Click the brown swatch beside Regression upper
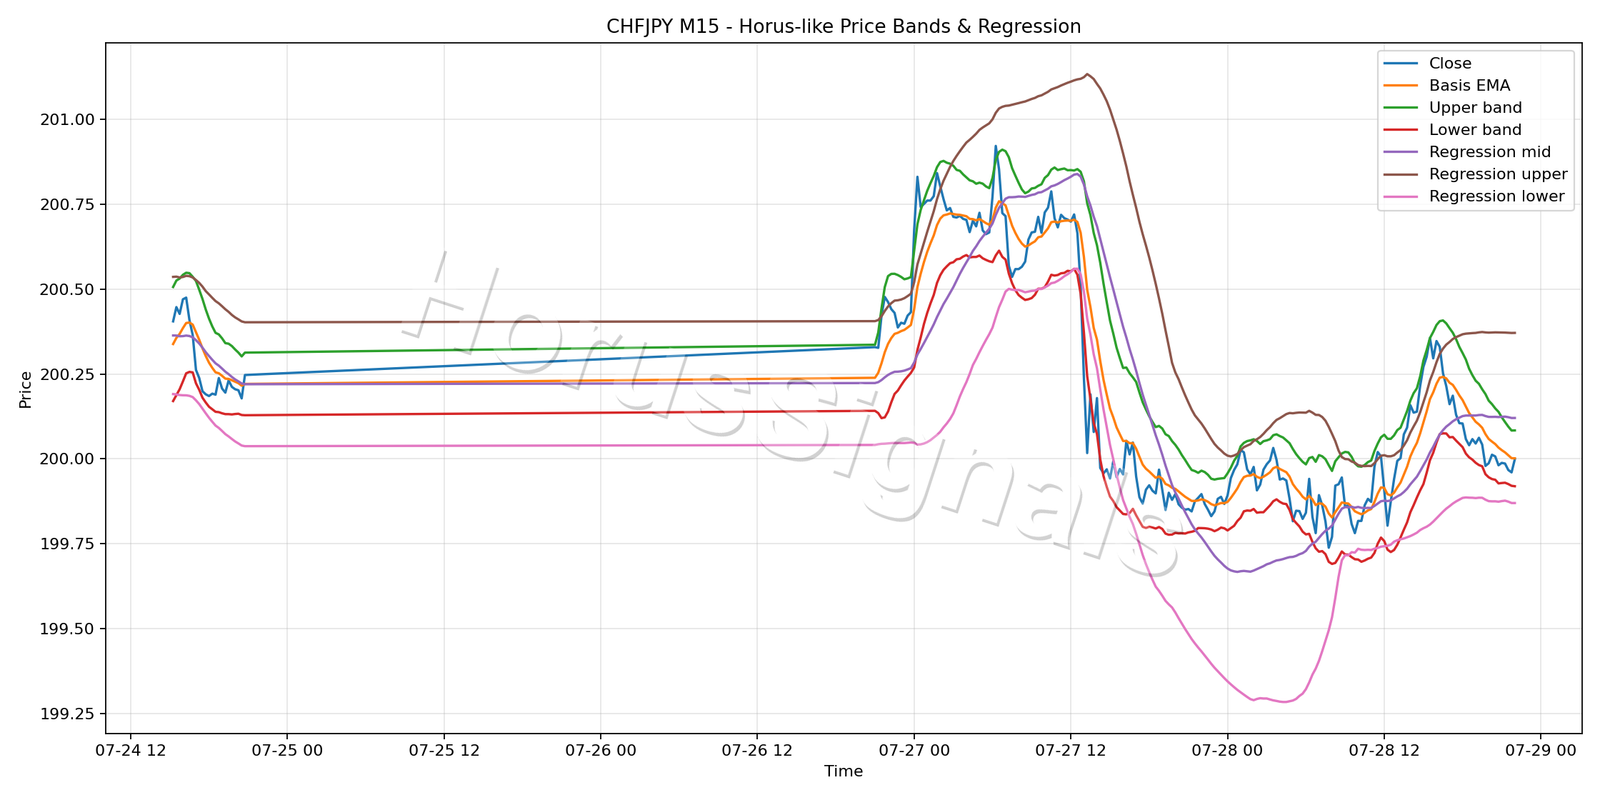Screen dimensions: 1600x800 click(1401, 174)
